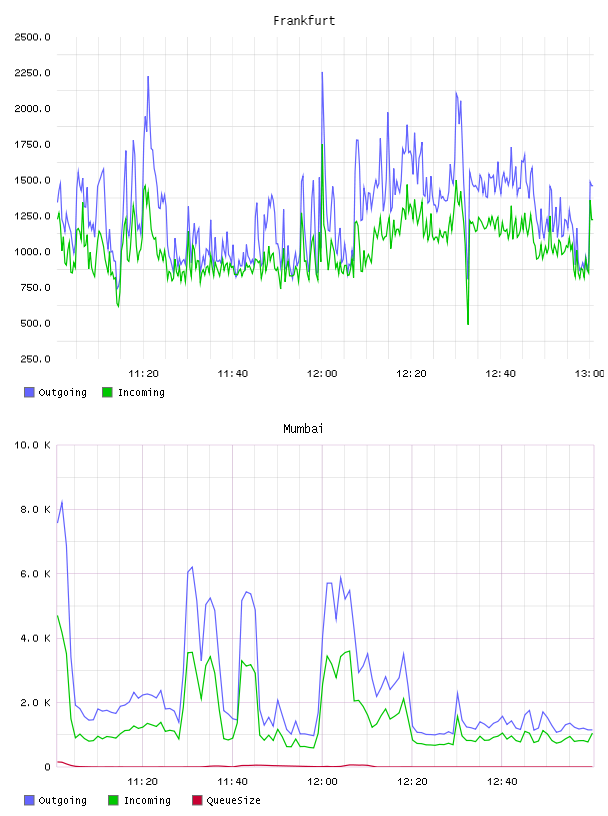Click the Frankfurt y-axis label 250.0
The image size is (608, 816).
(x=35, y=359)
